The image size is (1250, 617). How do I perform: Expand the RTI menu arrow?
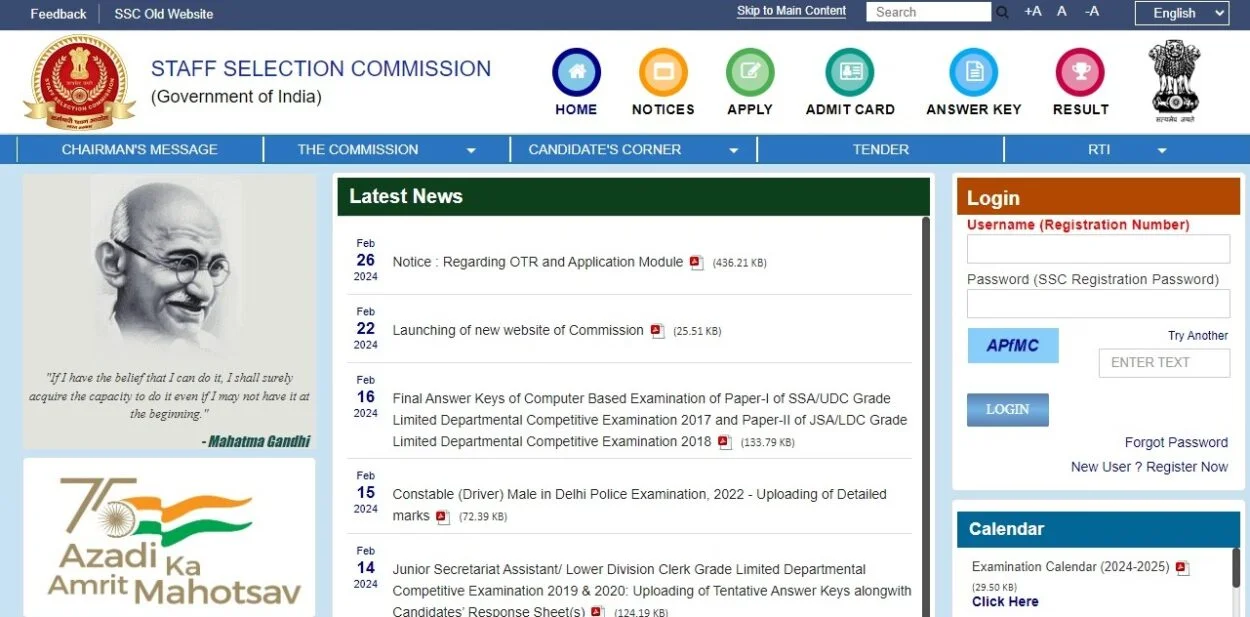point(1162,151)
